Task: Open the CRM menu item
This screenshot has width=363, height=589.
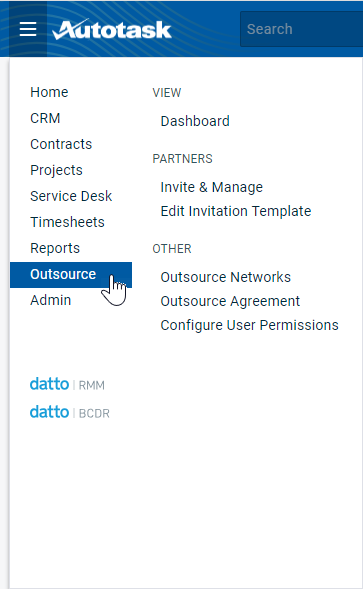Action: pyautogui.click(x=45, y=118)
